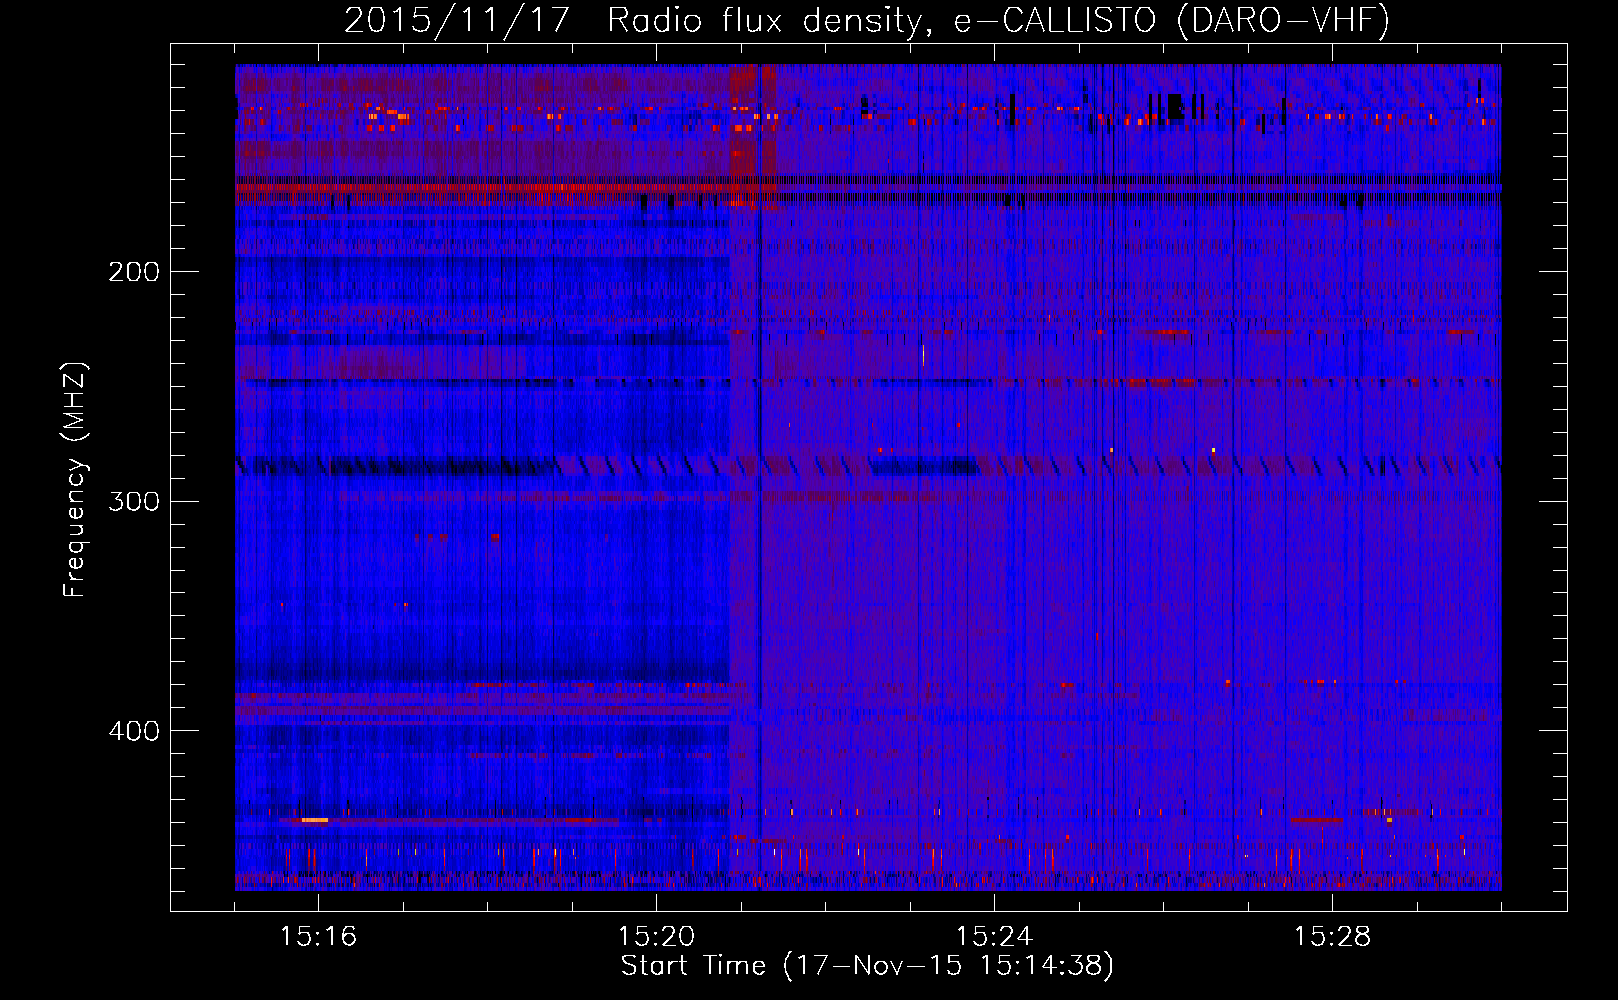Click the 200 frequency tick label
Image resolution: width=1618 pixels, height=1000 pixels.
pyautogui.click(x=134, y=271)
